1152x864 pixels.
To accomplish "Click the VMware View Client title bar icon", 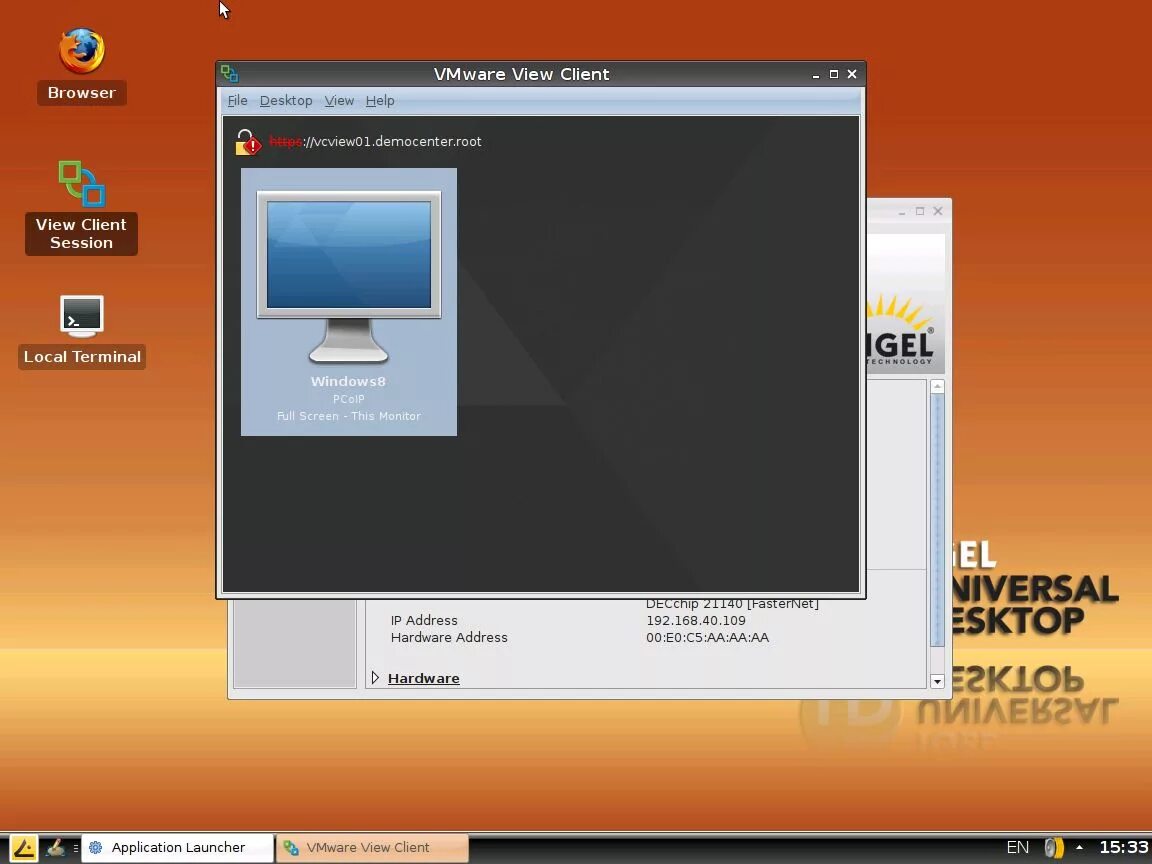I will pyautogui.click(x=229, y=73).
